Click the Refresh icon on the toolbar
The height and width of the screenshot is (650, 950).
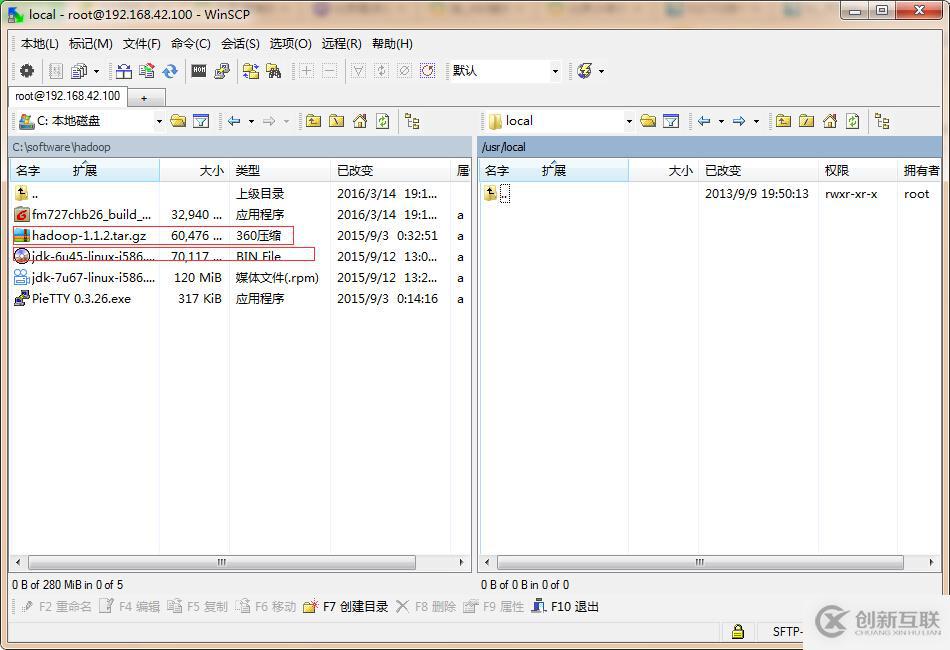click(170, 71)
